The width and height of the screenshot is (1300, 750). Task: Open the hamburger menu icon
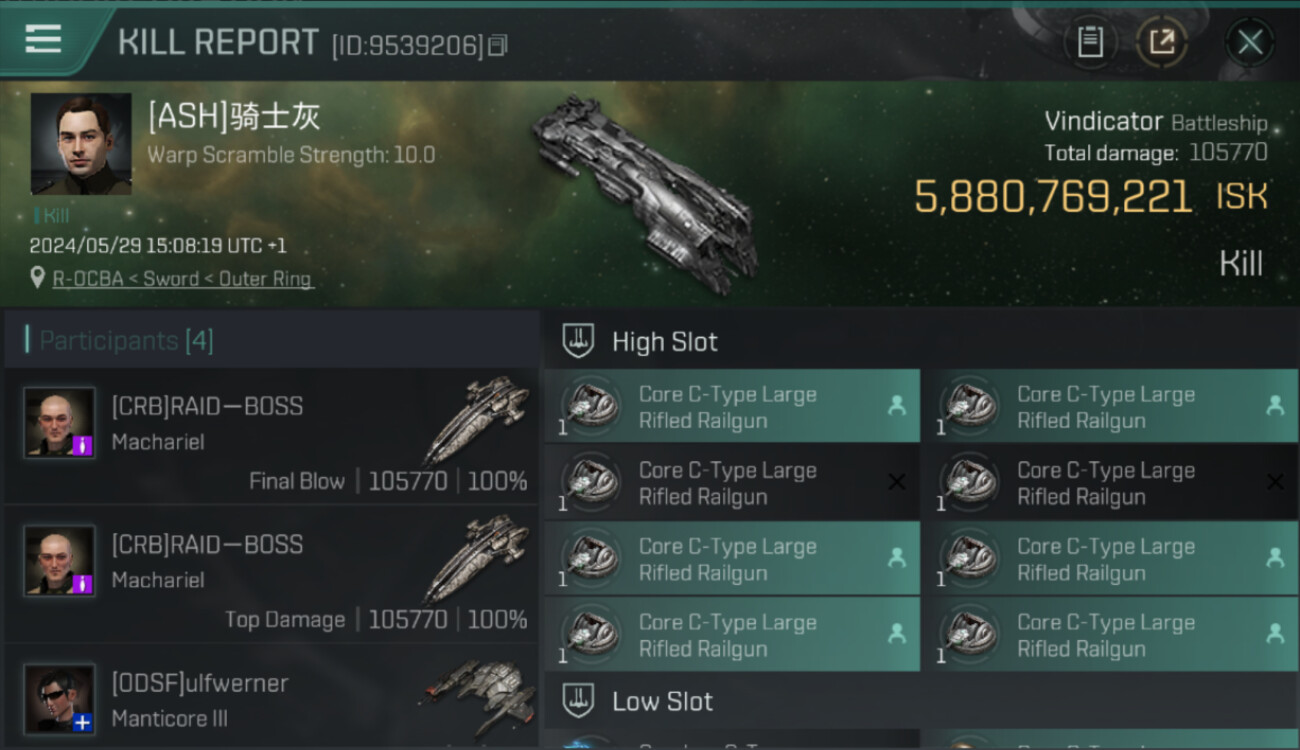click(43, 39)
